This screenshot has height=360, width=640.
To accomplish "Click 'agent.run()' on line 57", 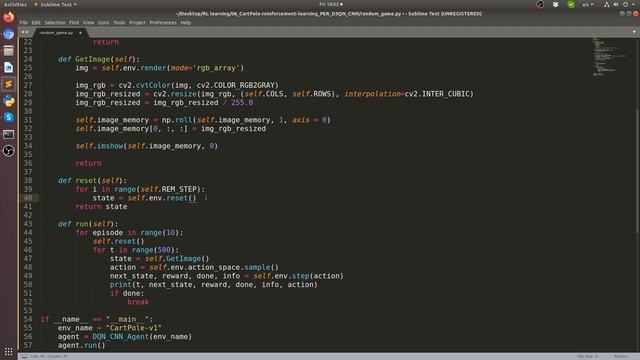I will [81, 345].
